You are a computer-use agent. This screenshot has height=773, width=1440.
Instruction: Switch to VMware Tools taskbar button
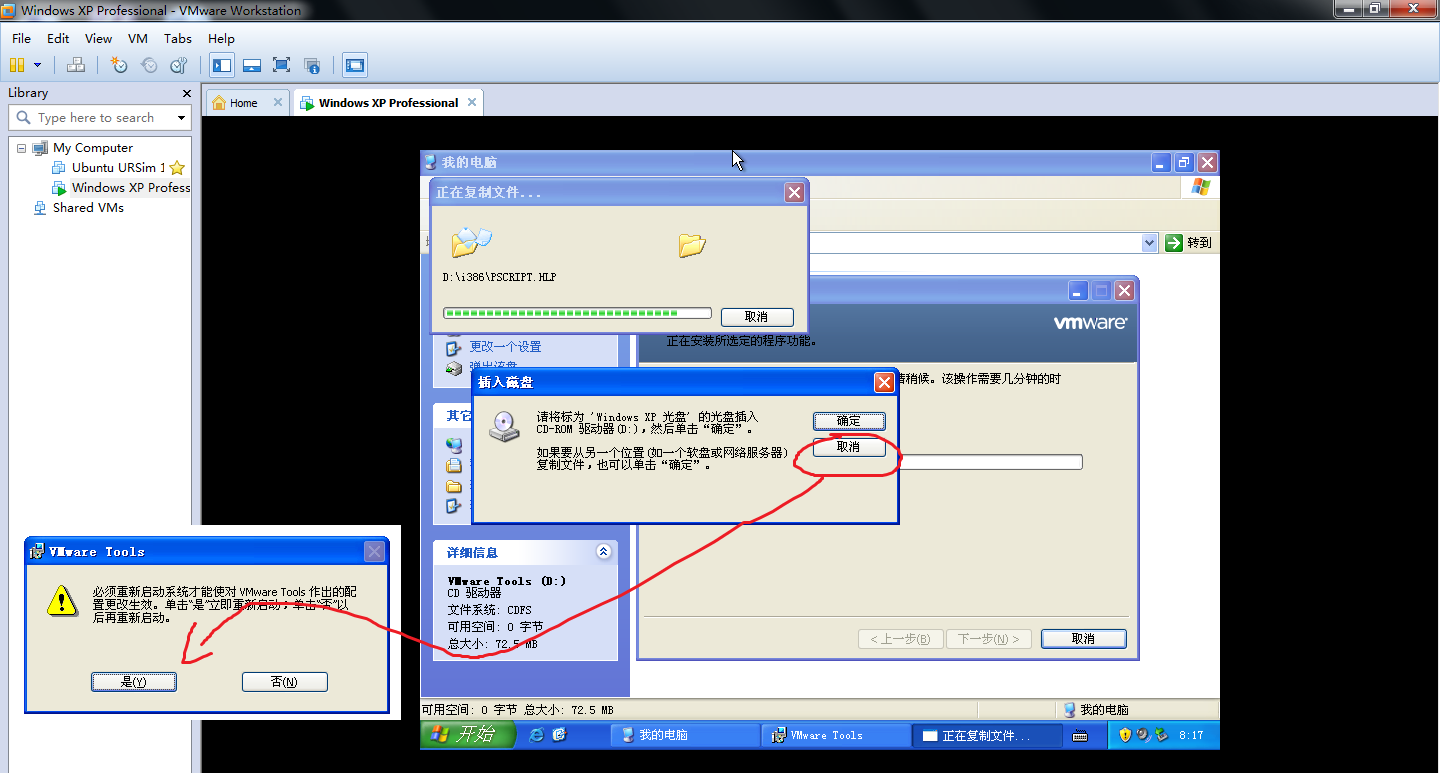836,735
